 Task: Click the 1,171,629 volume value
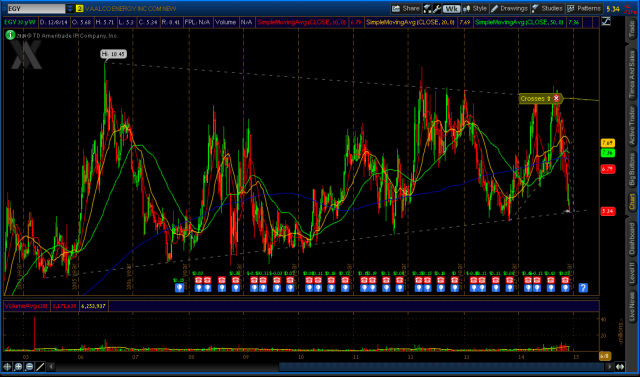coord(64,306)
